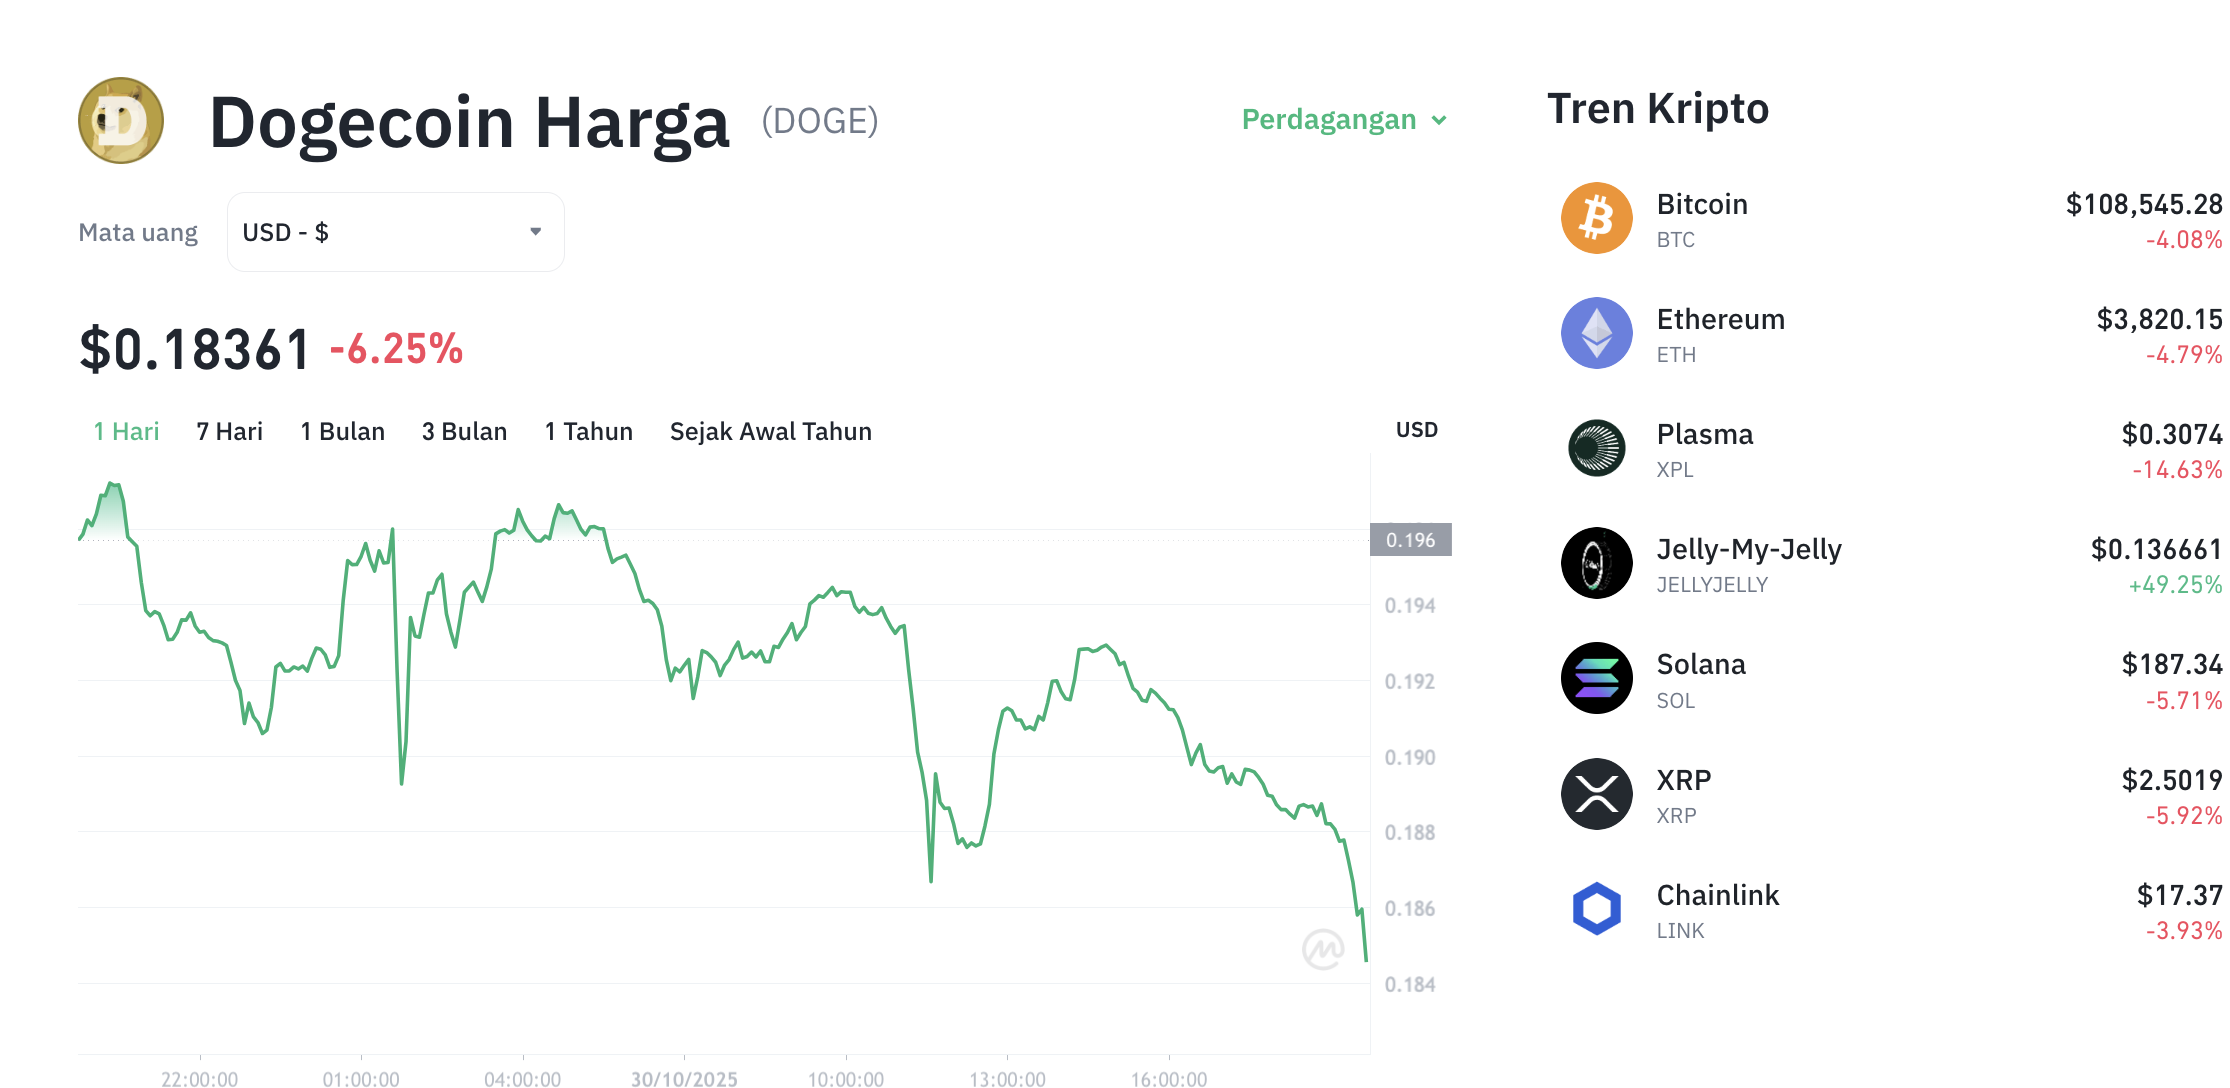
Task: Select the Sejak Awal Tahun tab
Action: pyautogui.click(x=770, y=431)
